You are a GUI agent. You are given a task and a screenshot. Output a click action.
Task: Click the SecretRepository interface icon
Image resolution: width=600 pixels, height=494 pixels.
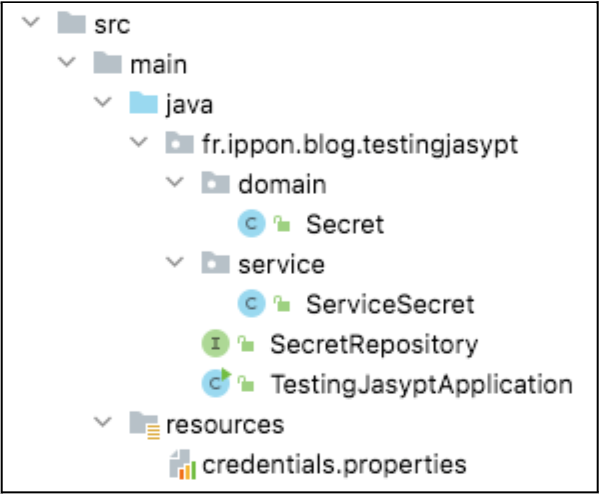216,344
